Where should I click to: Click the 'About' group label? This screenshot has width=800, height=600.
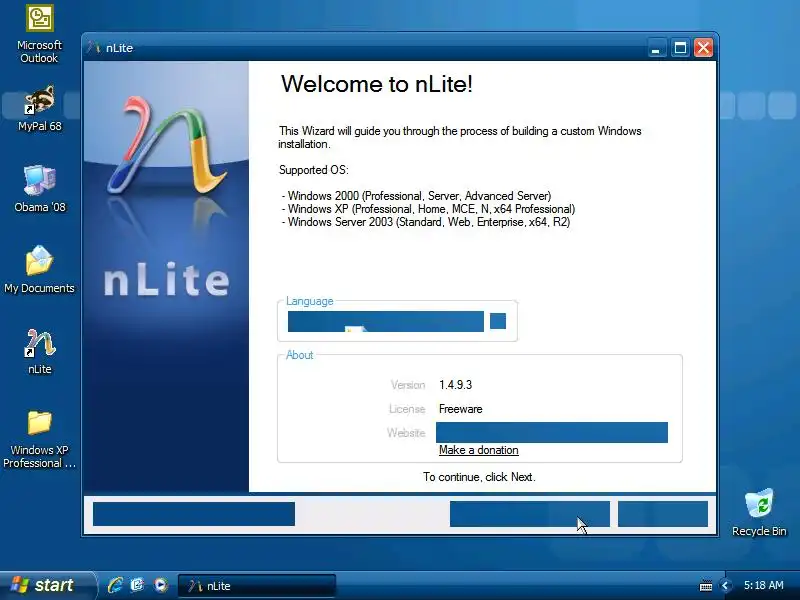[299, 355]
